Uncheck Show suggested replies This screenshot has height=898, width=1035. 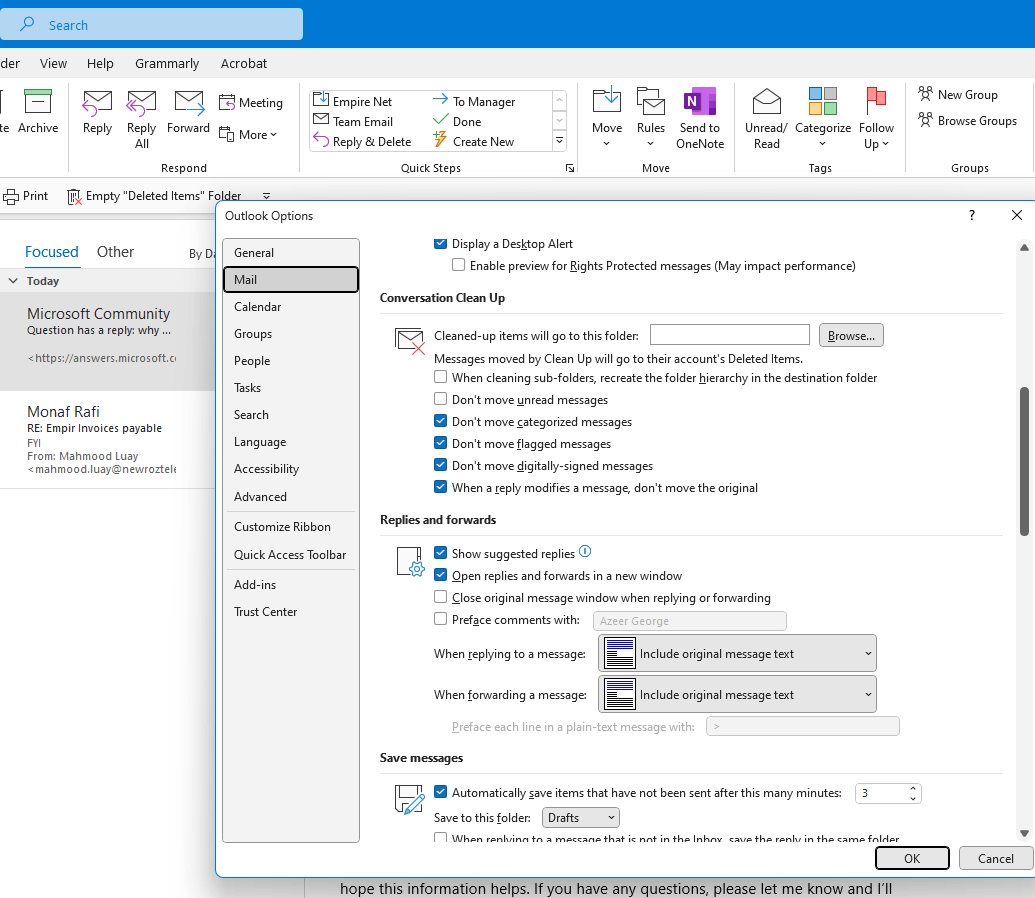tap(440, 553)
